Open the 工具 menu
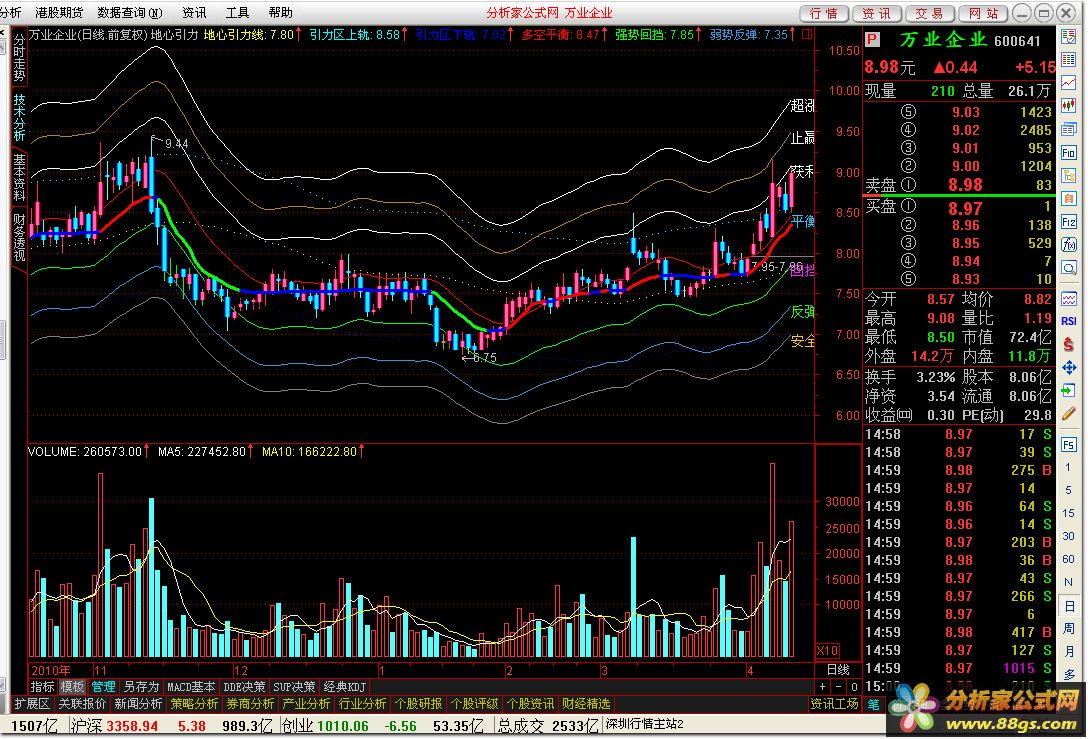1088x739 pixels. (x=237, y=12)
